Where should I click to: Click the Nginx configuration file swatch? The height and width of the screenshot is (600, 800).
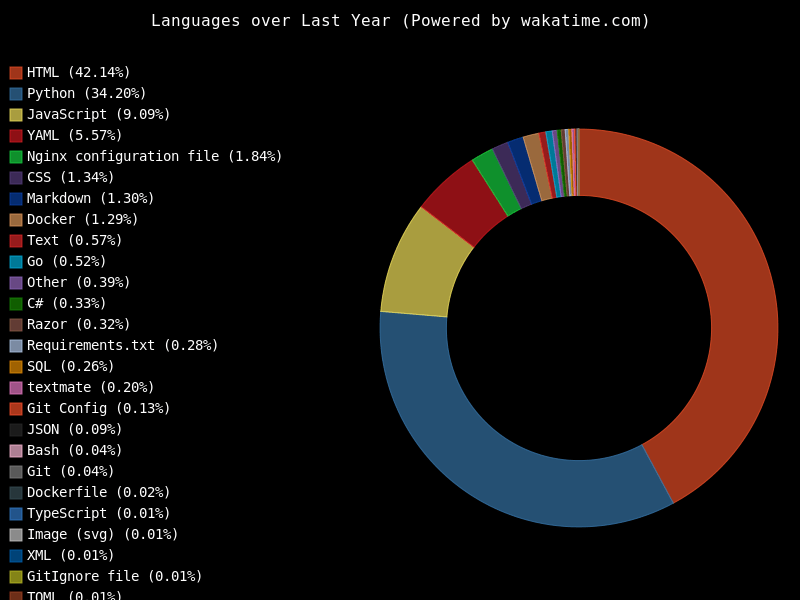click(x=16, y=157)
